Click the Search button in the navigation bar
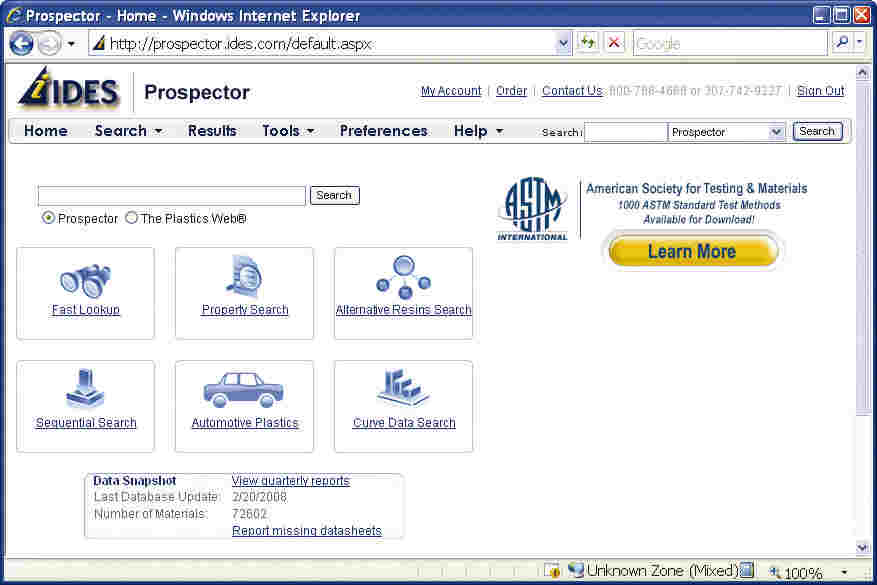Viewport: 877px width, 585px height. click(x=817, y=131)
